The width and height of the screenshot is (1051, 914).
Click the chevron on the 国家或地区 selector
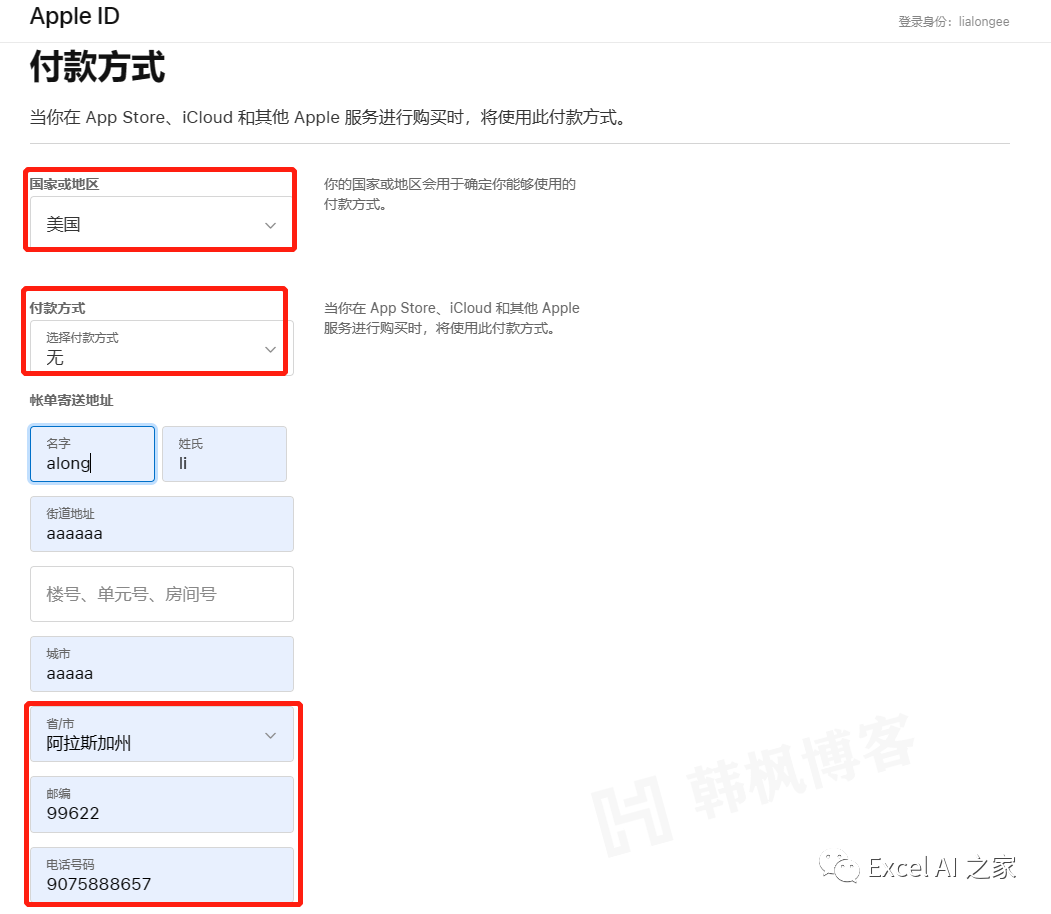pos(270,225)
